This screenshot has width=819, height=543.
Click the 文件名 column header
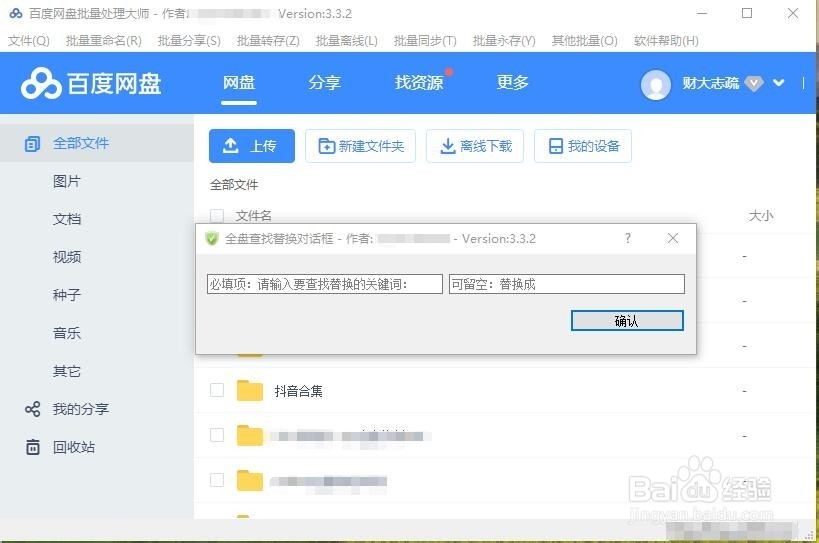click(x=253, y=216)
